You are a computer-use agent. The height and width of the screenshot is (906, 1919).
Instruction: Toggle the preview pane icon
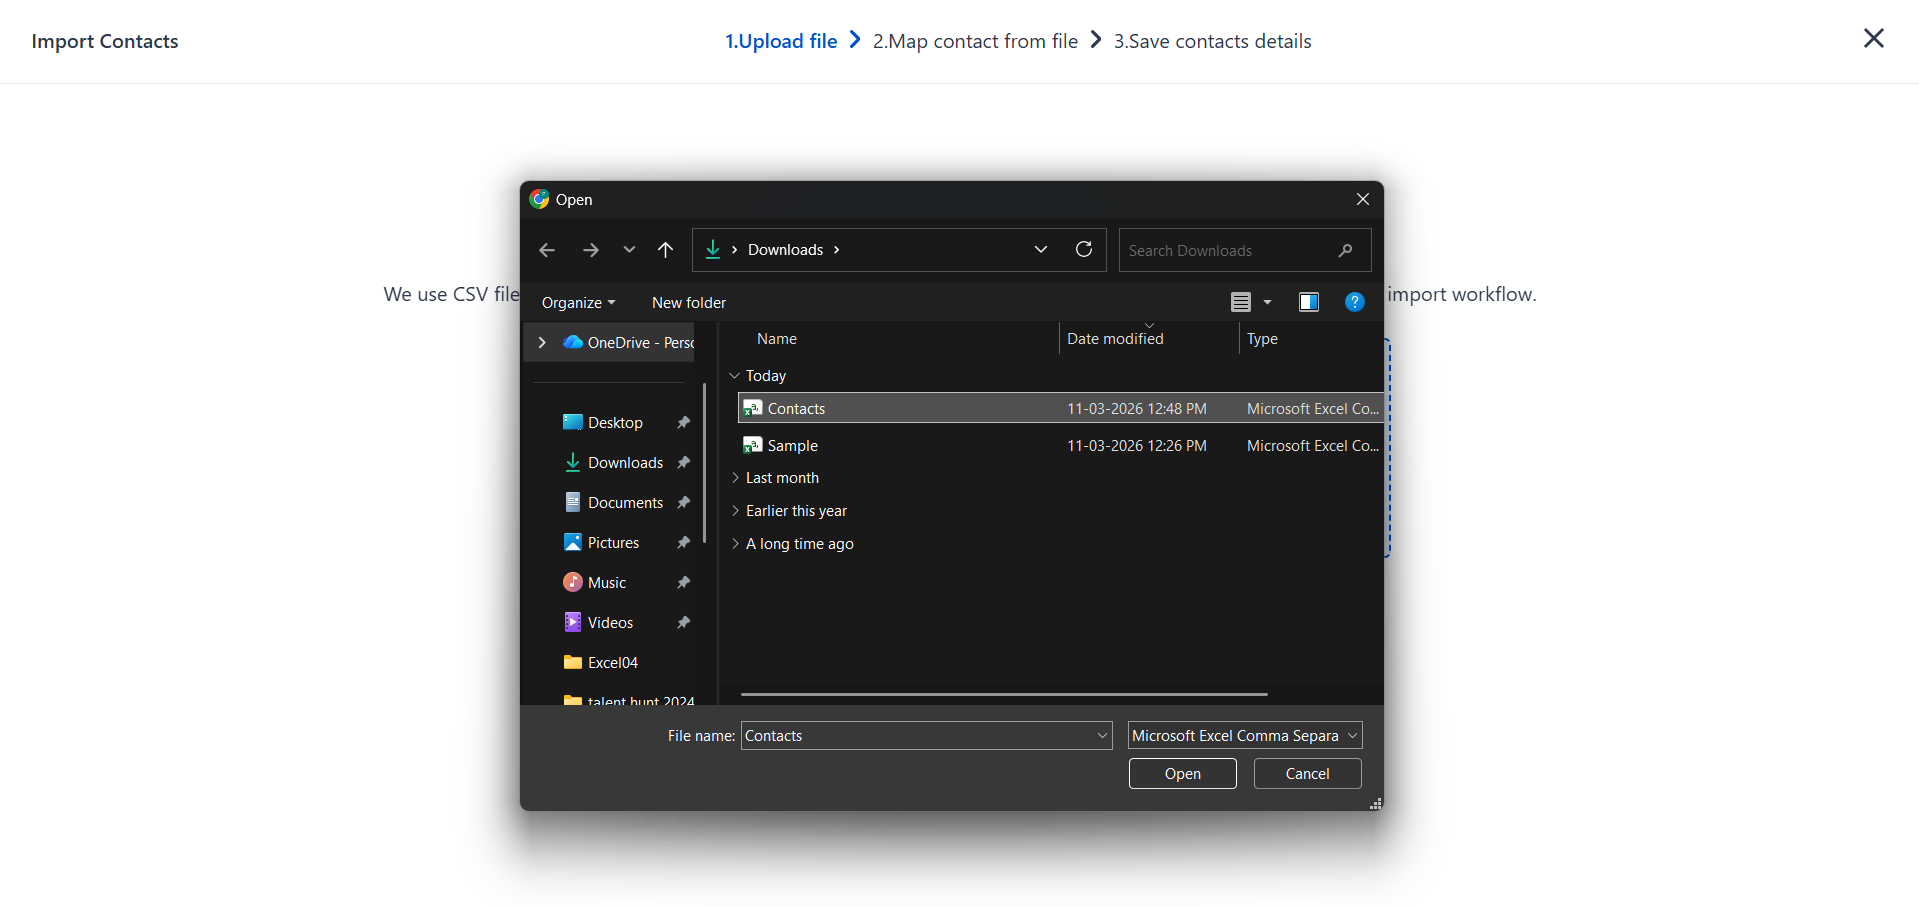tap(1308, 302)
